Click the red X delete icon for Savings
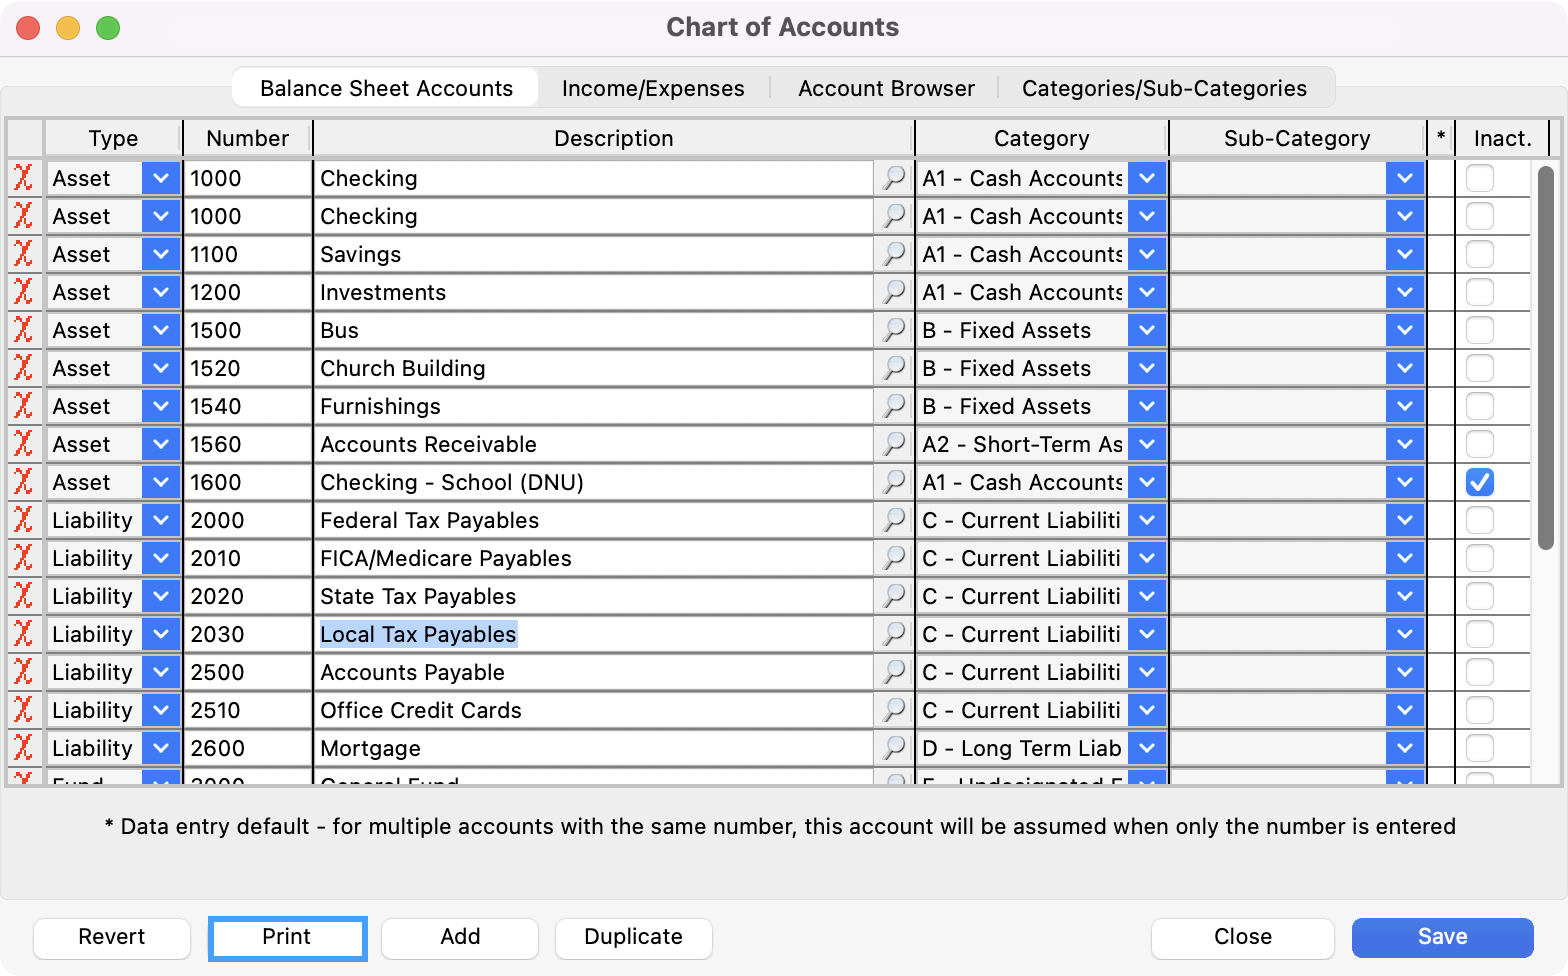The height and width of the screenshot is (976, 1568). click(x=23, y=254)
